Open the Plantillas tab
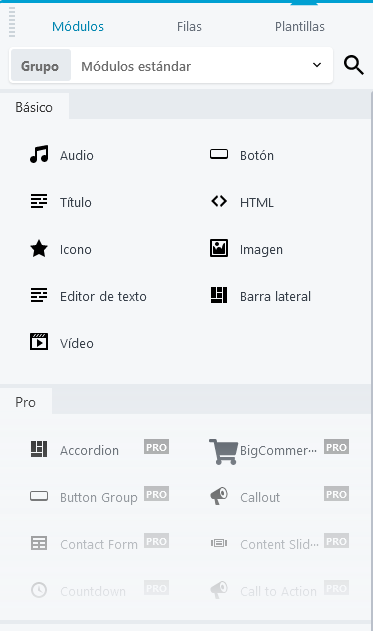 (300, 27)
